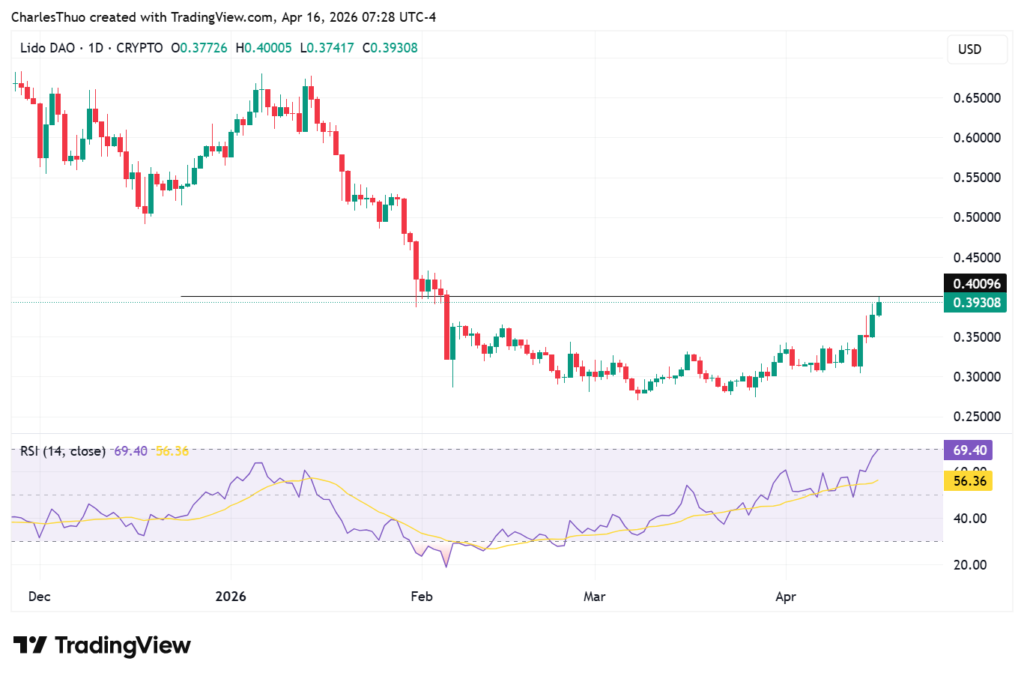Click the green 0.39308 last price badge
1024x679 pixels.
973,303
